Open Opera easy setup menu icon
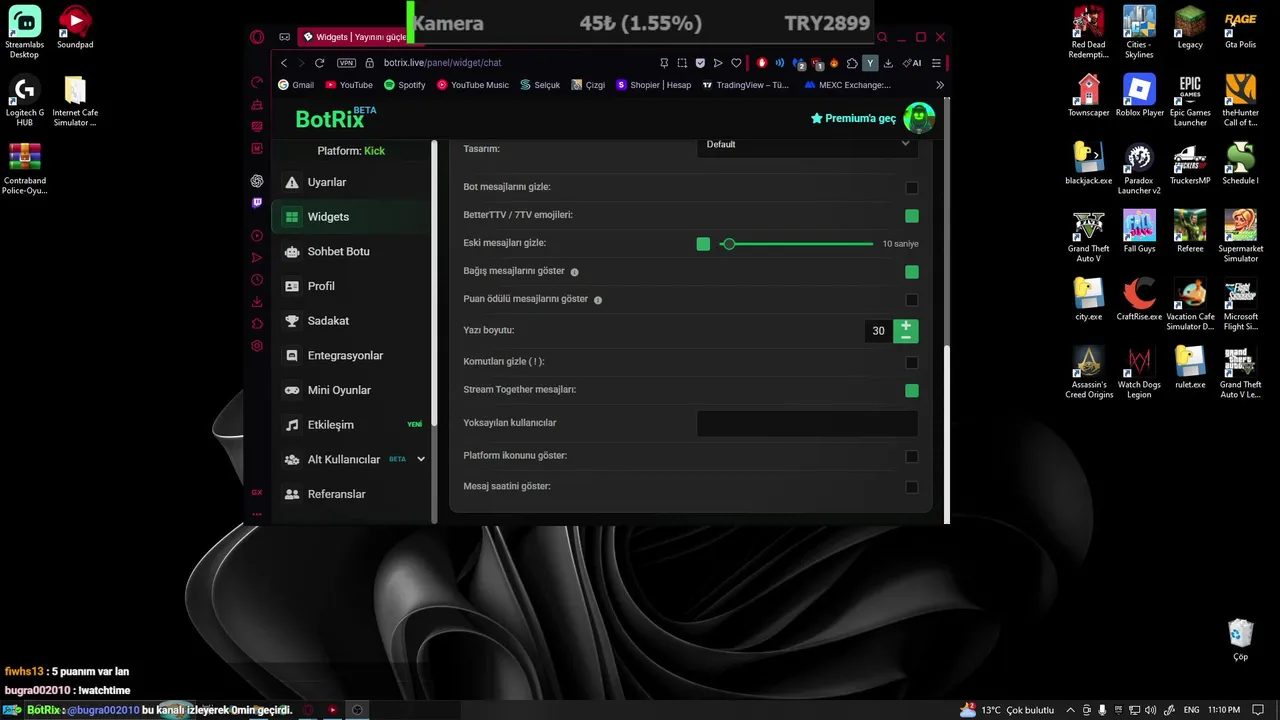This screenshot has width=1280, height=720. 936,63
